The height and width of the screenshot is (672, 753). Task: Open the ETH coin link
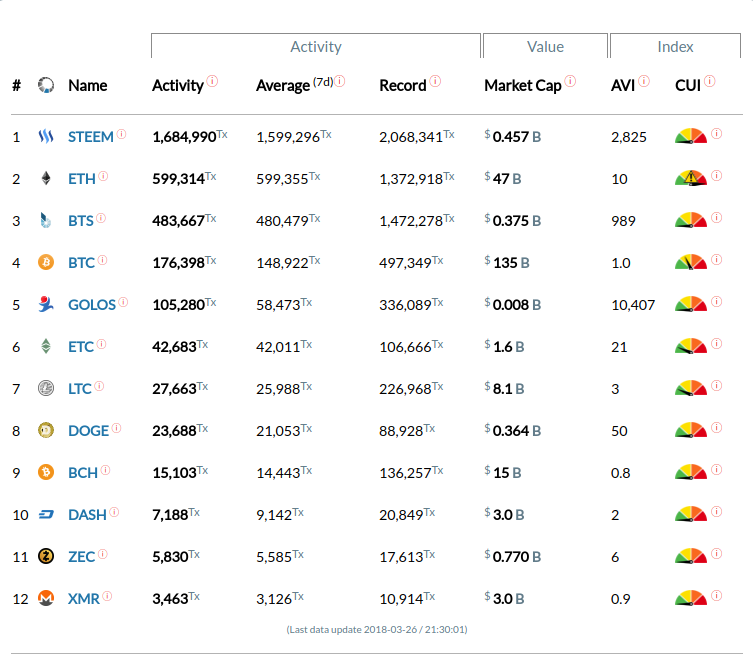[x=82, y=179]
